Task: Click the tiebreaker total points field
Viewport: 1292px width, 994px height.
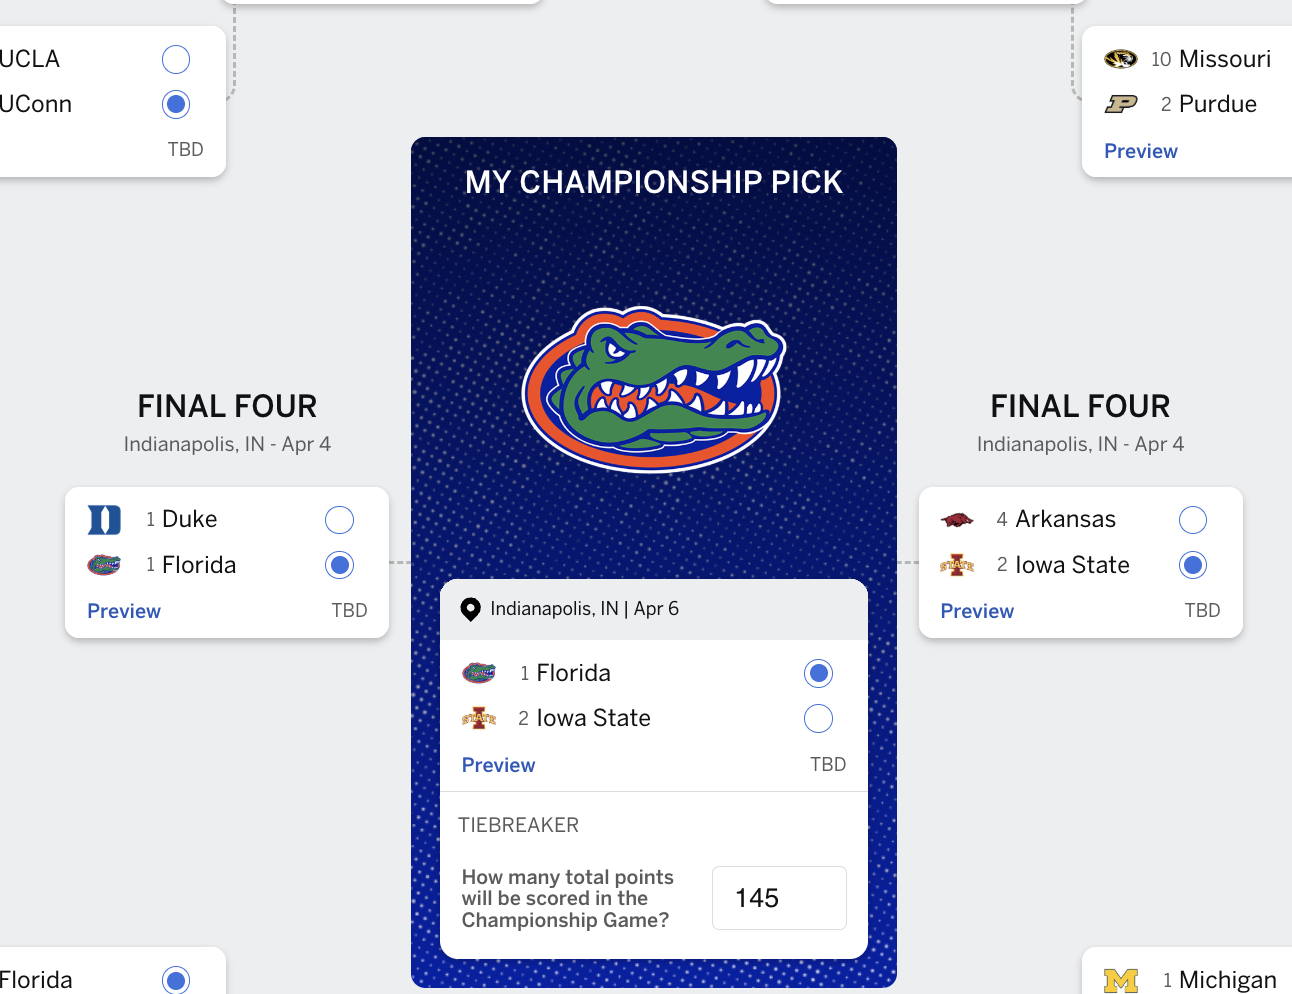Action: tap(779, 898)
